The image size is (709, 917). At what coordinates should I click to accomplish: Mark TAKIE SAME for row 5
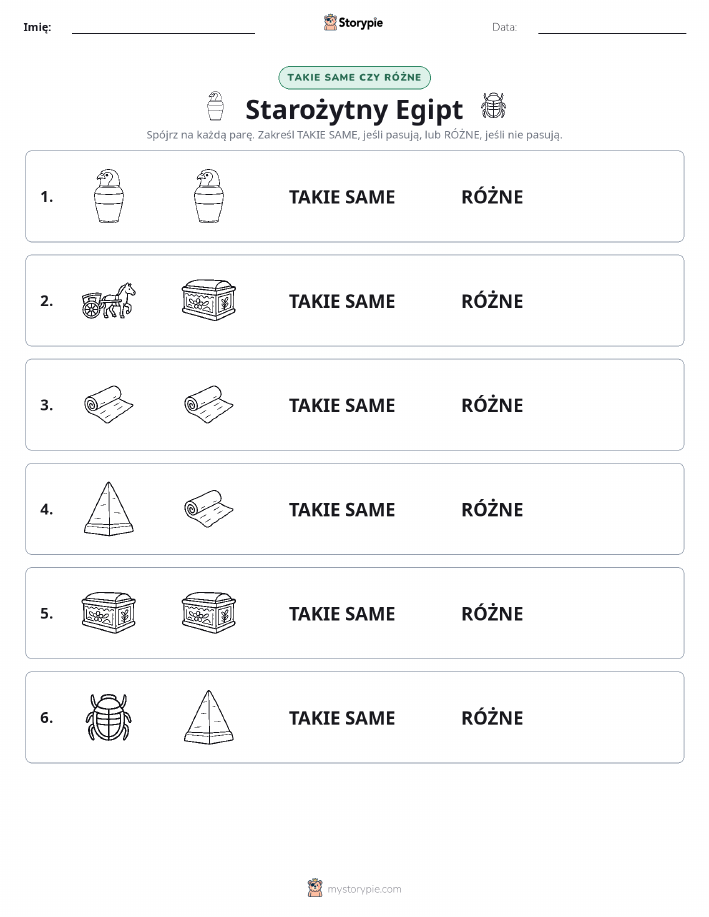[342, 613]
